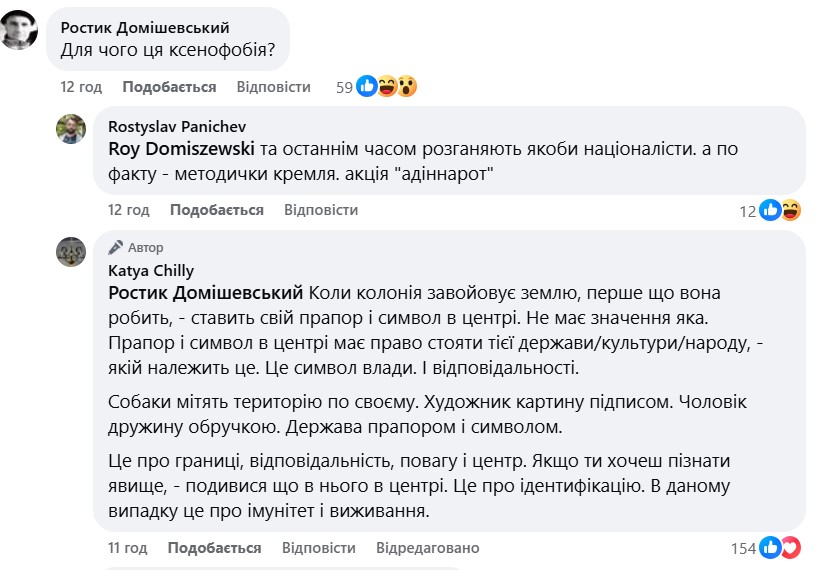Click the wow emoji on the first comment

pos(406,87)
